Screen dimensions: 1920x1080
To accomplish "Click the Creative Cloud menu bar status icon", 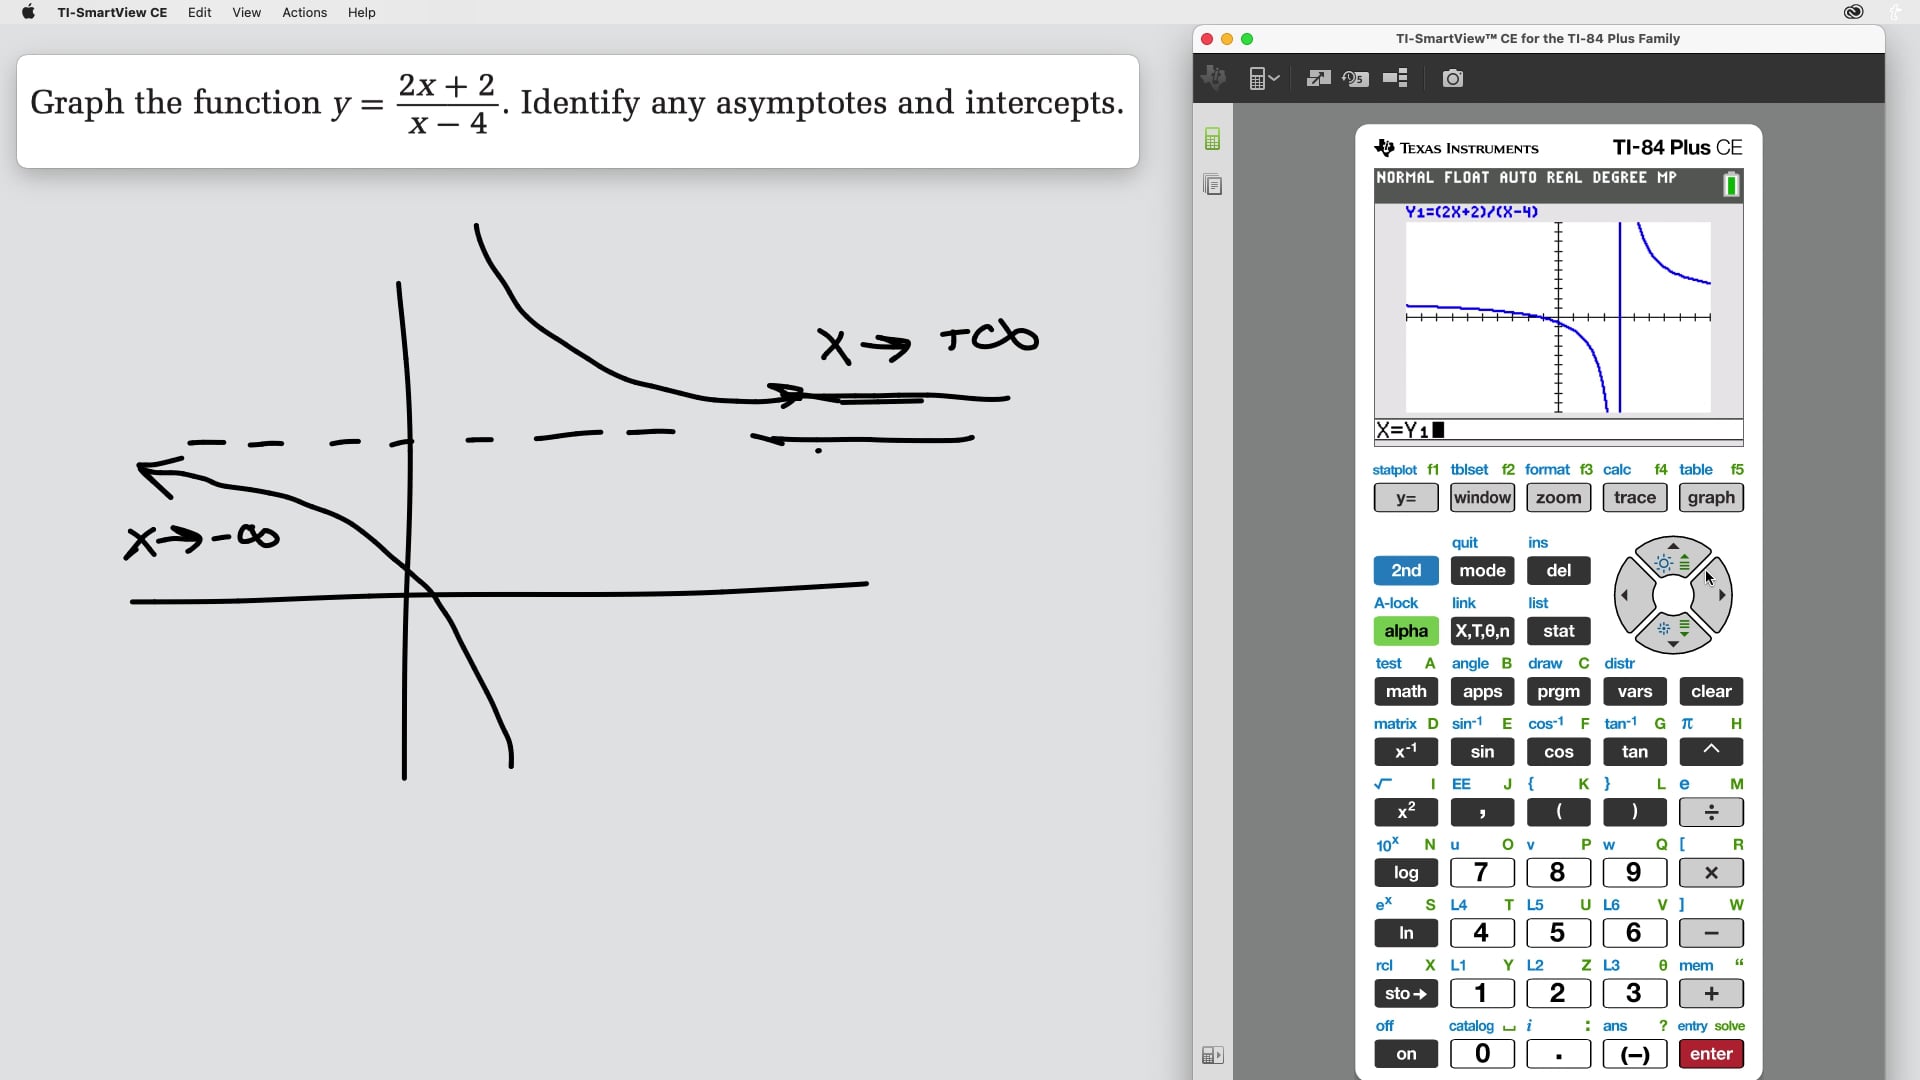I will pyautogui.click(x=1853, y=12).
